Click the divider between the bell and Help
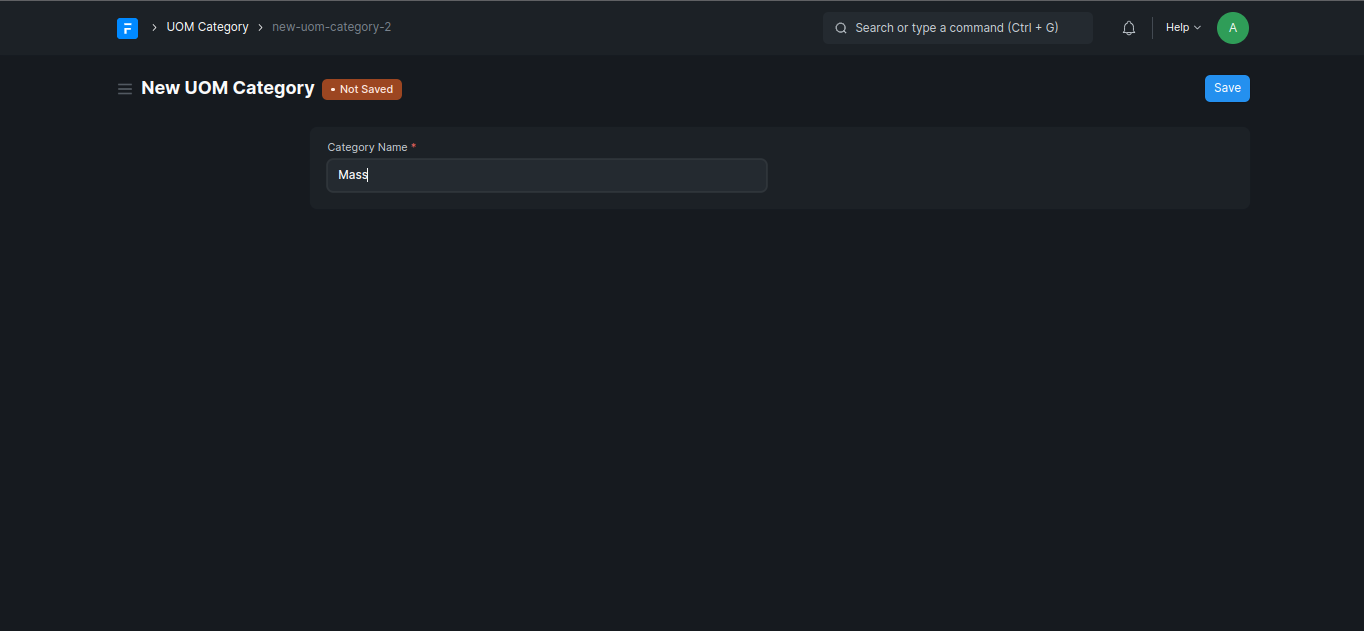1364x631 pixels. pyautogui.click(x=1152, y=28)
